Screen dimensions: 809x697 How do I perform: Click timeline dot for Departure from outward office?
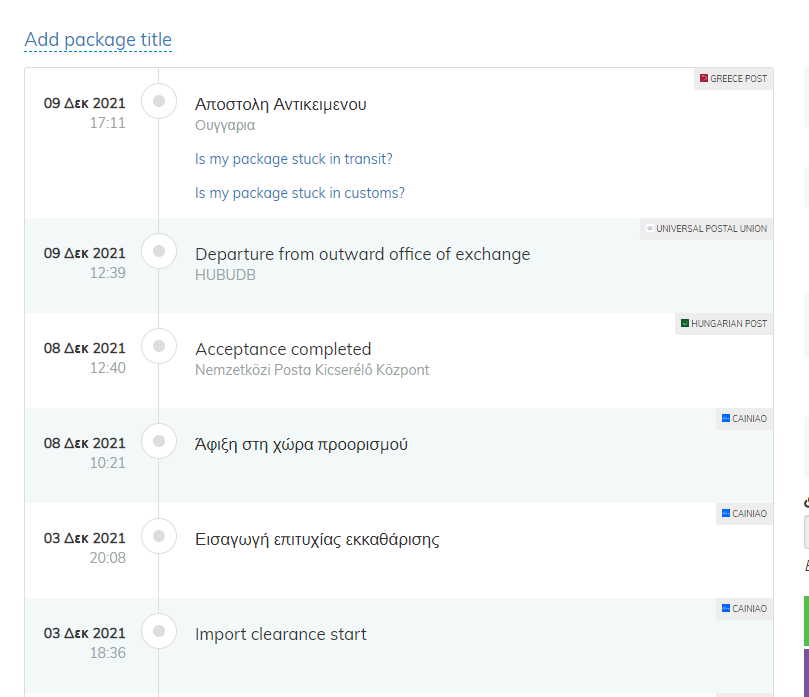coord(159,251)
